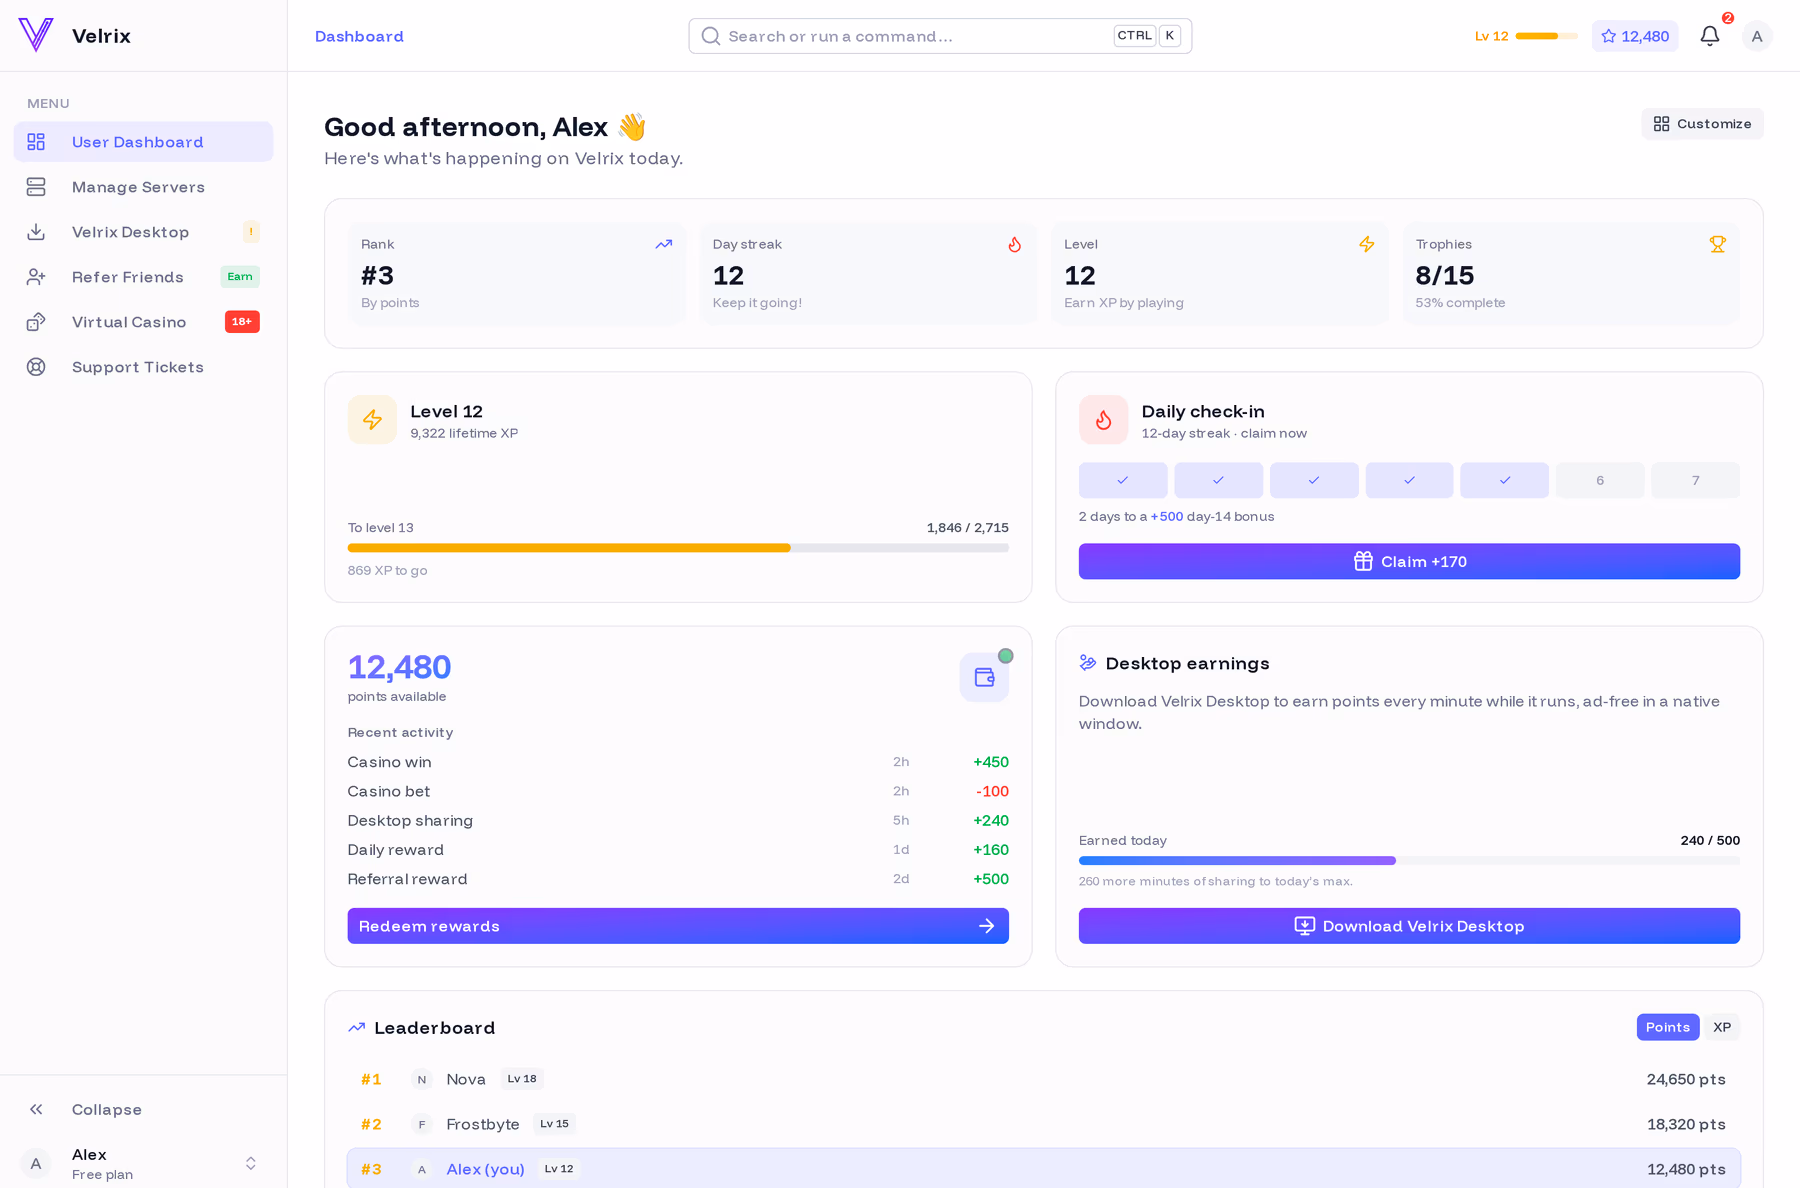Collapse the sidebar
Viewport: 1800px width, 1188px height.
click(x=143, y=1109)
